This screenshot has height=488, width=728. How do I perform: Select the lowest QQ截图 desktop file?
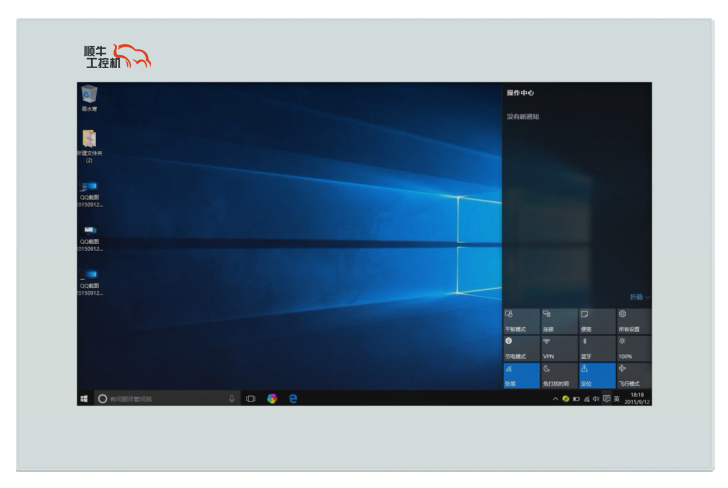click(89, 283)
